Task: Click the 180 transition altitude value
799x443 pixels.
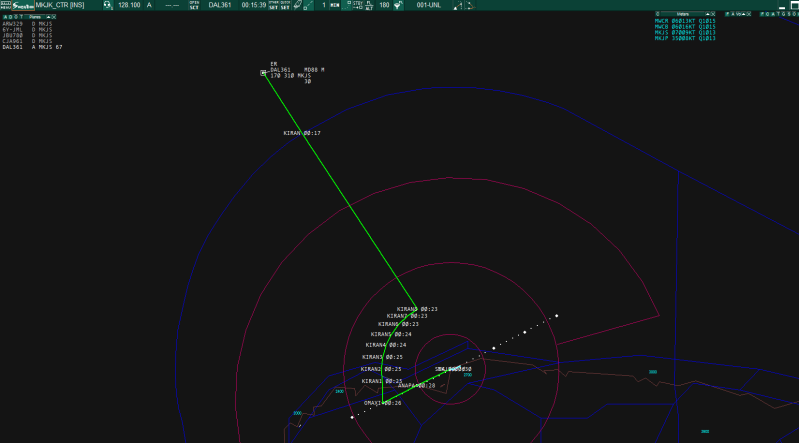Action: pos(384,5)
